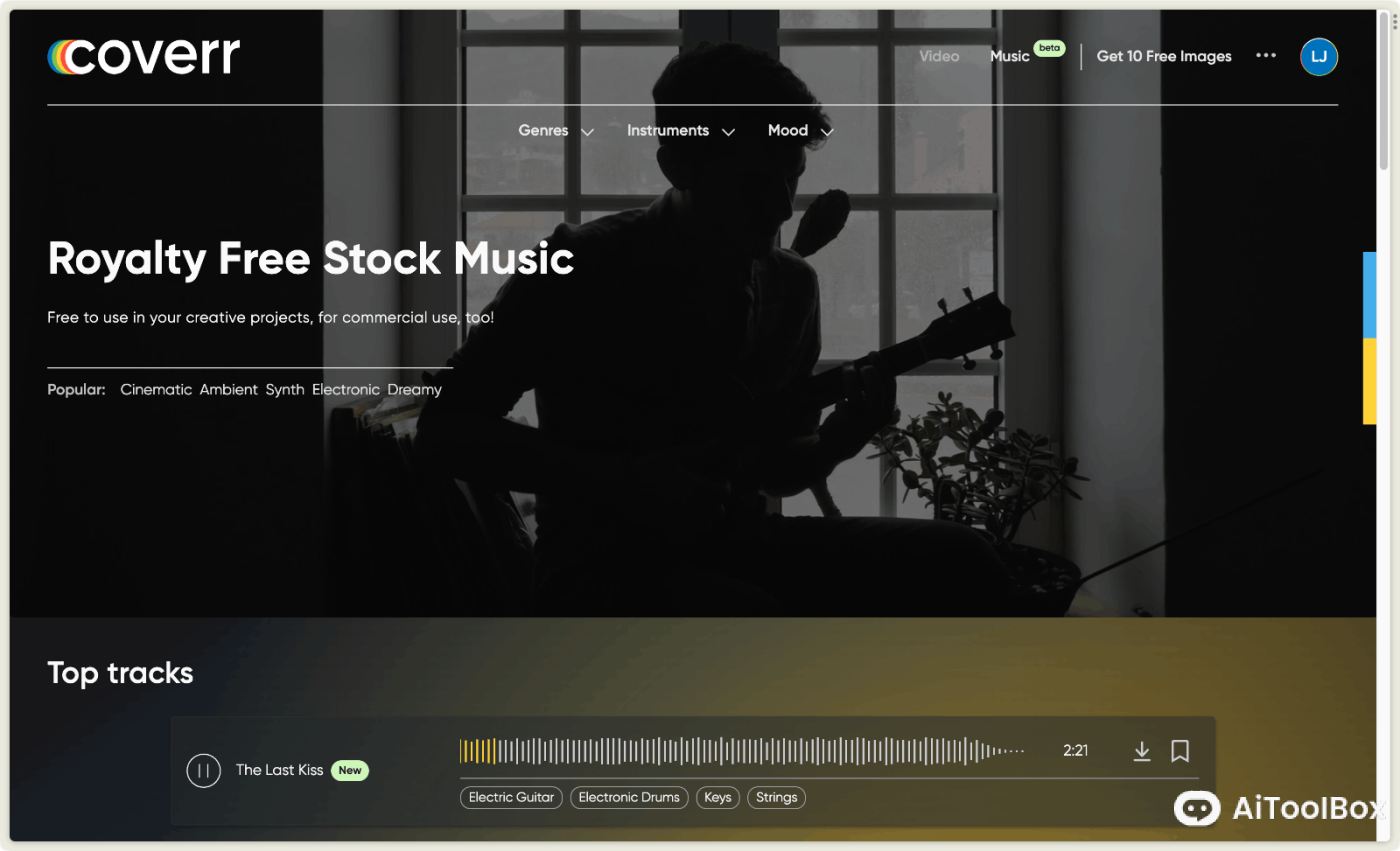Filter by Electronic Drums tag
Image resolution: width=1400 pixels, height=851 pixels.
pyautogui.click(x=629, y=797)
